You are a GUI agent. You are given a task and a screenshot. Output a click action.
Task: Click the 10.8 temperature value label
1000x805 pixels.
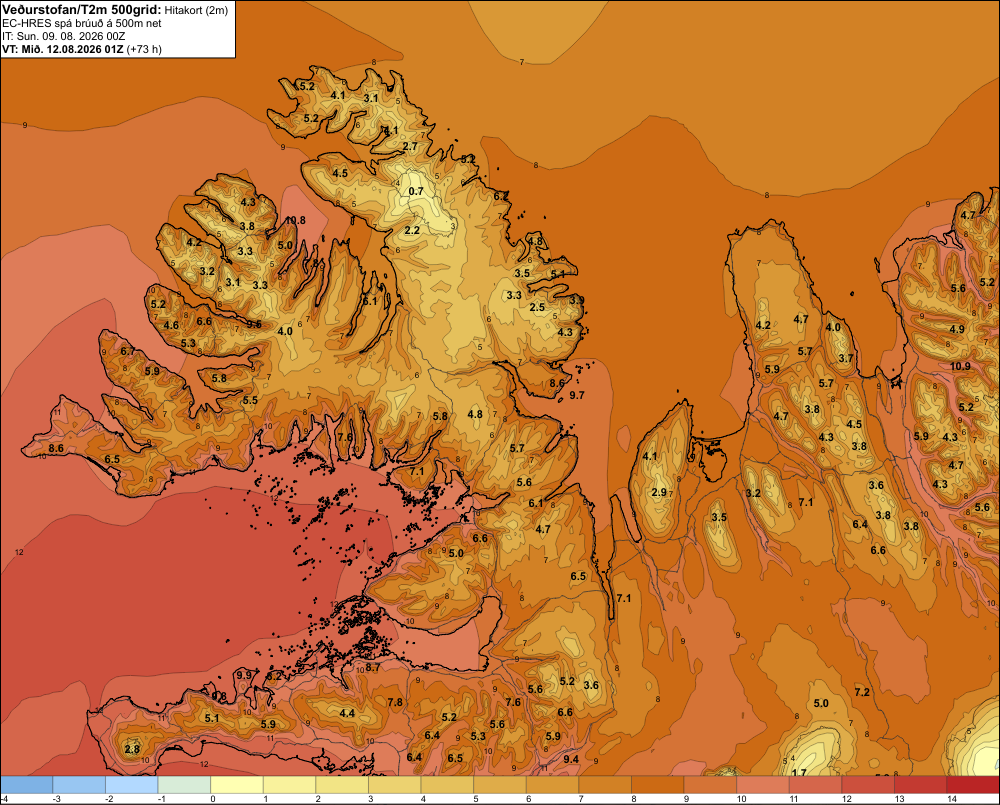(x=295, y=221)
